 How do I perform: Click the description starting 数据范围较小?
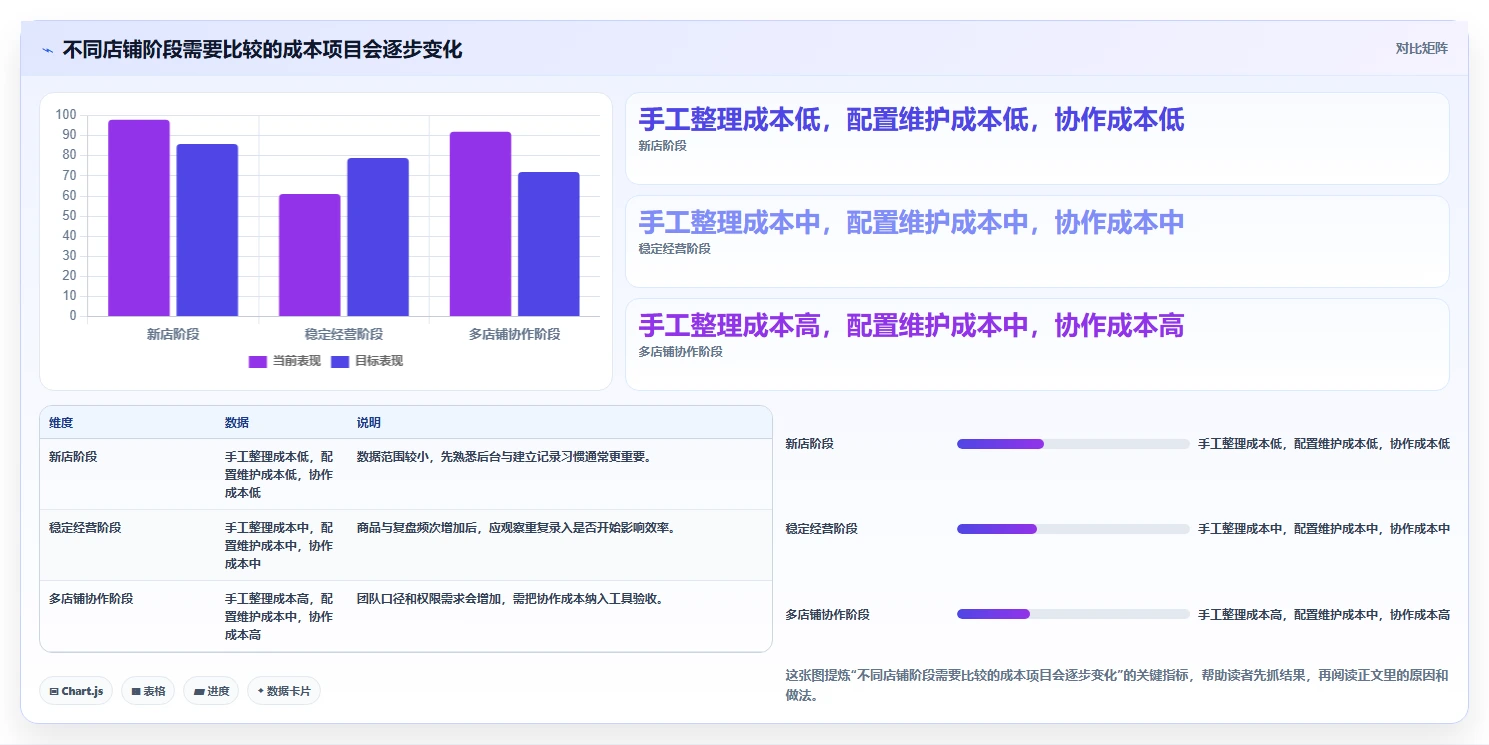click(505, 457)
